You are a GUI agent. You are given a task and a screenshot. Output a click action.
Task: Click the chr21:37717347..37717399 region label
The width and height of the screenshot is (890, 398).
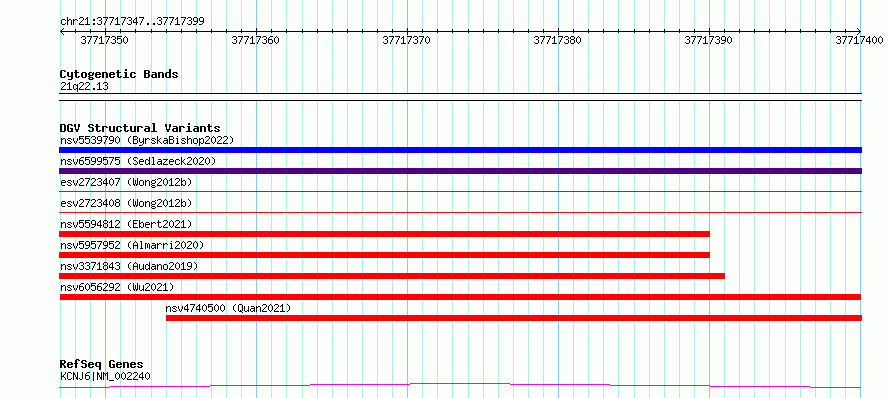click(x=132, y=22)
